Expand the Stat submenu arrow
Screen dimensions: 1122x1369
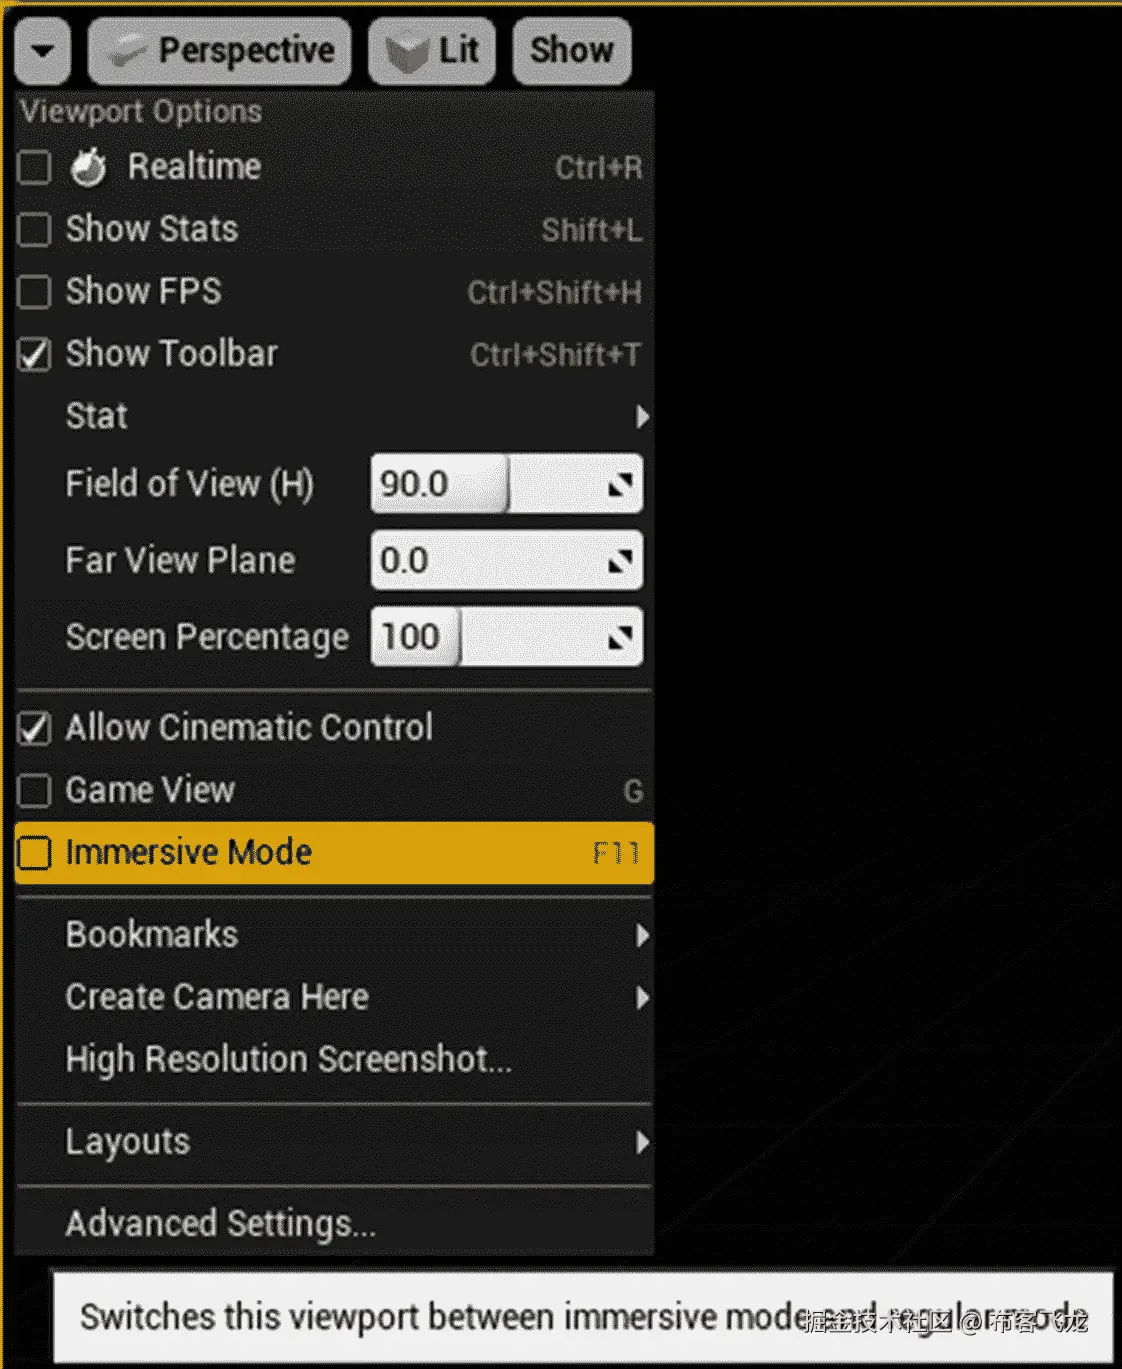coord(642,416)
